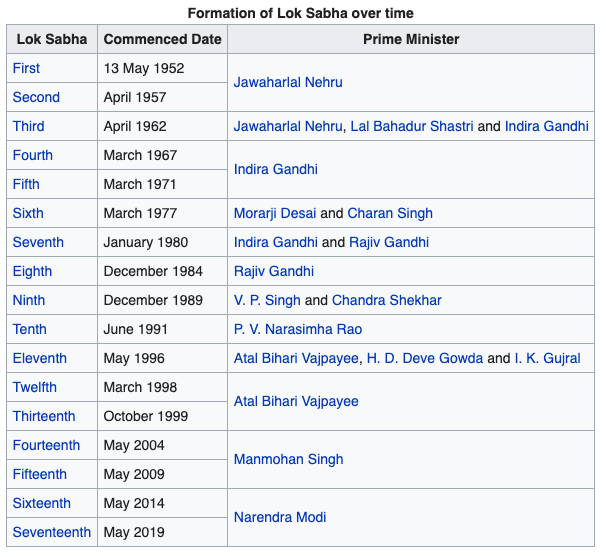The height and width of the screenshot is (557, 606).
Task: Click Atal Bihari Vajpayee in the Eleventh row
Action: [x=296, y=358]
